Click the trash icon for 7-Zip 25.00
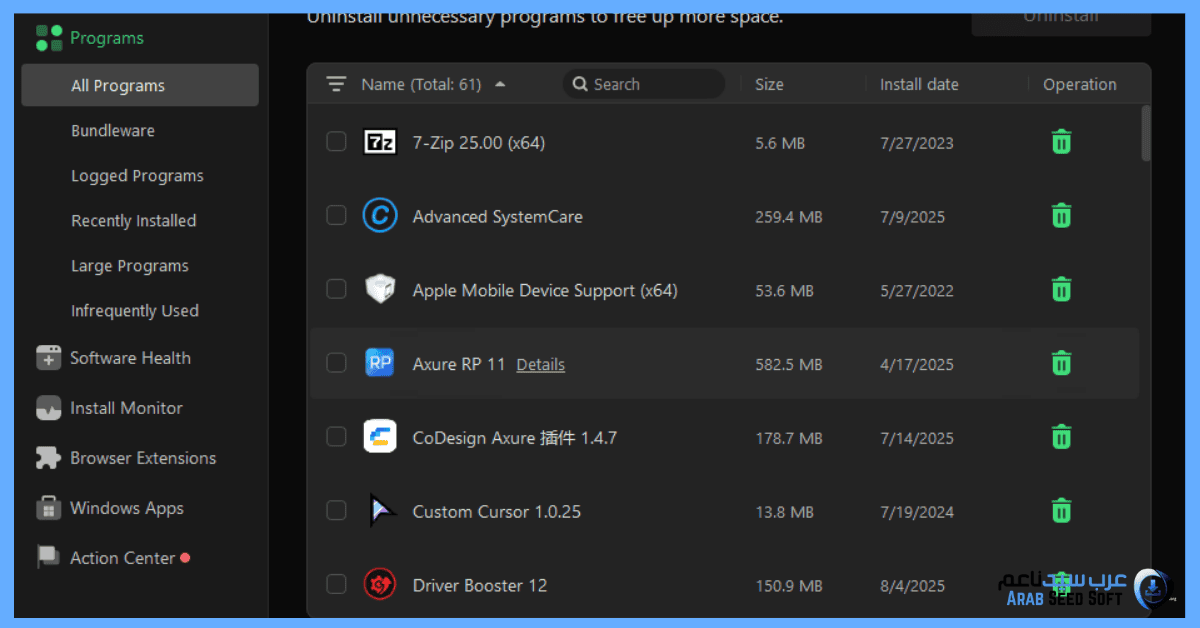1200x628 pixels. (1061, 142)
